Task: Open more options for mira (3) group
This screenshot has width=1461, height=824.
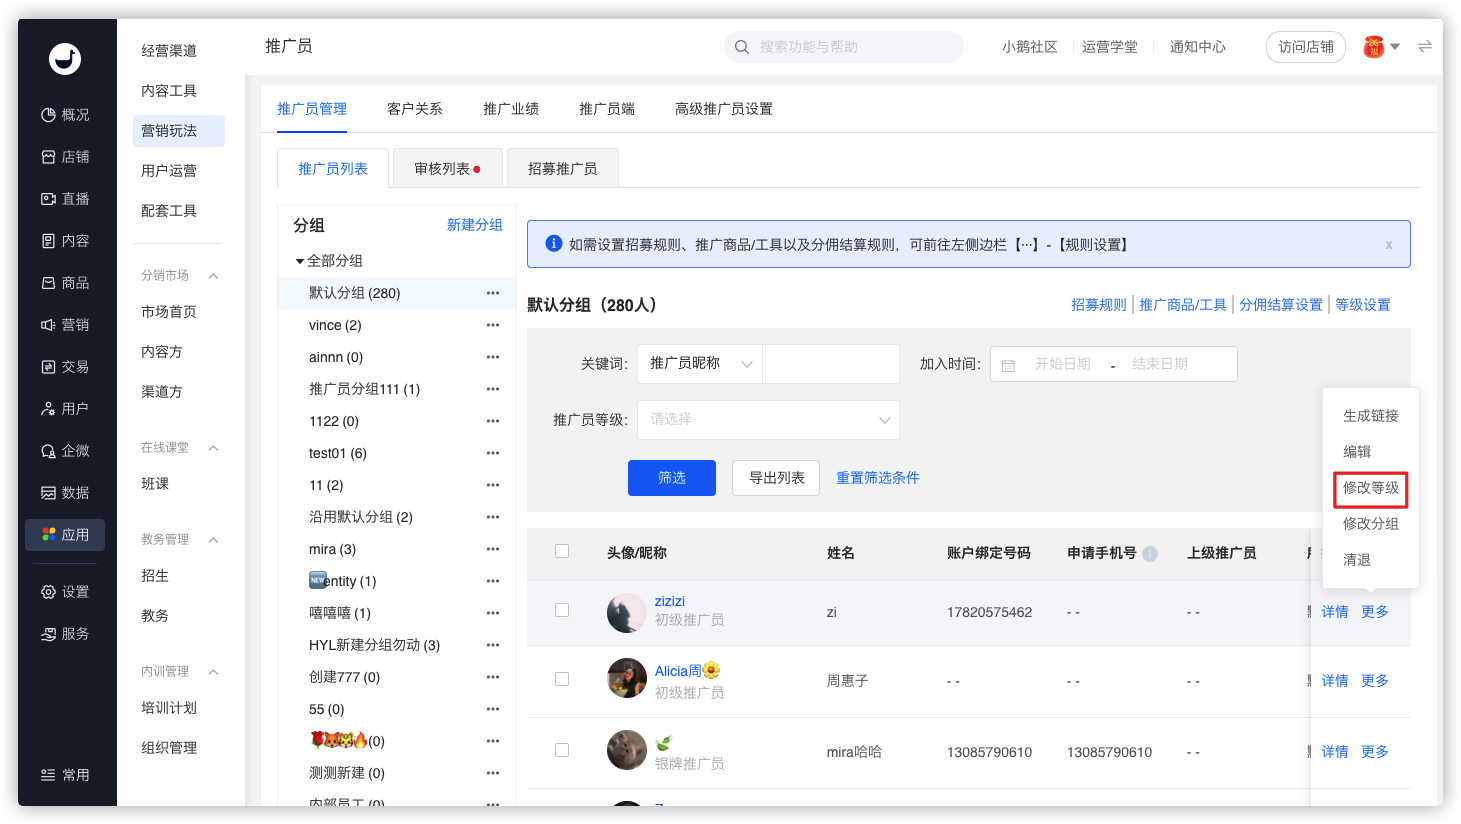Action: point(493,549)
